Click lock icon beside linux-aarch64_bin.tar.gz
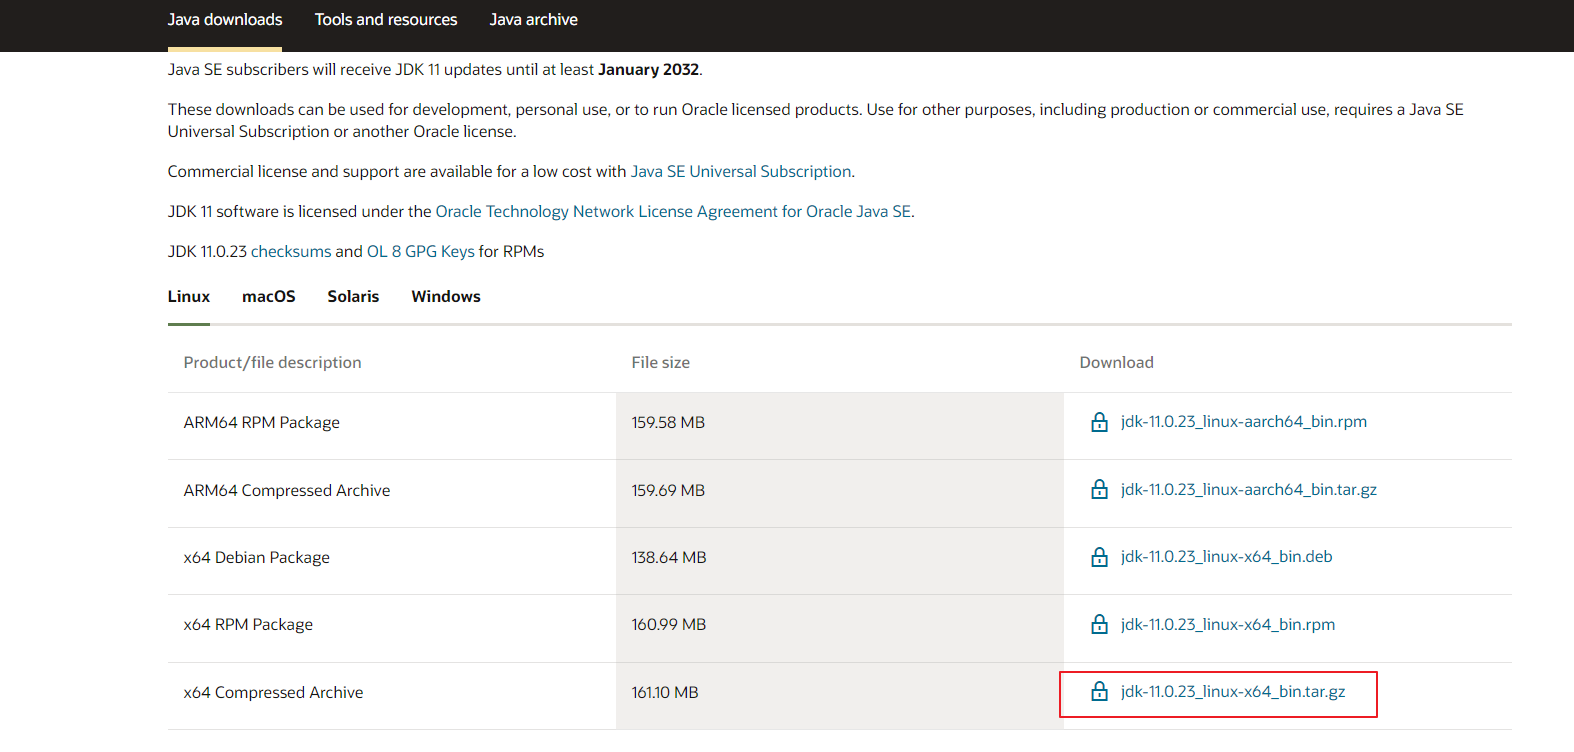The image size is (1574, 752). [1099, 489]
